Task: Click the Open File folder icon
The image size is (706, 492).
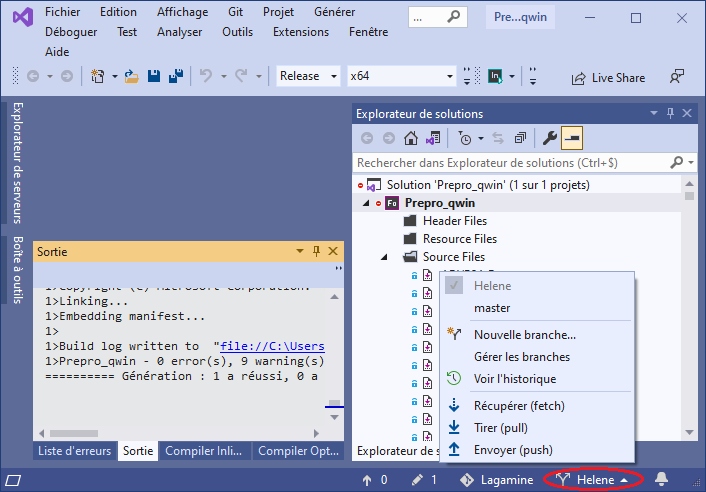Action: click(132, 76)
